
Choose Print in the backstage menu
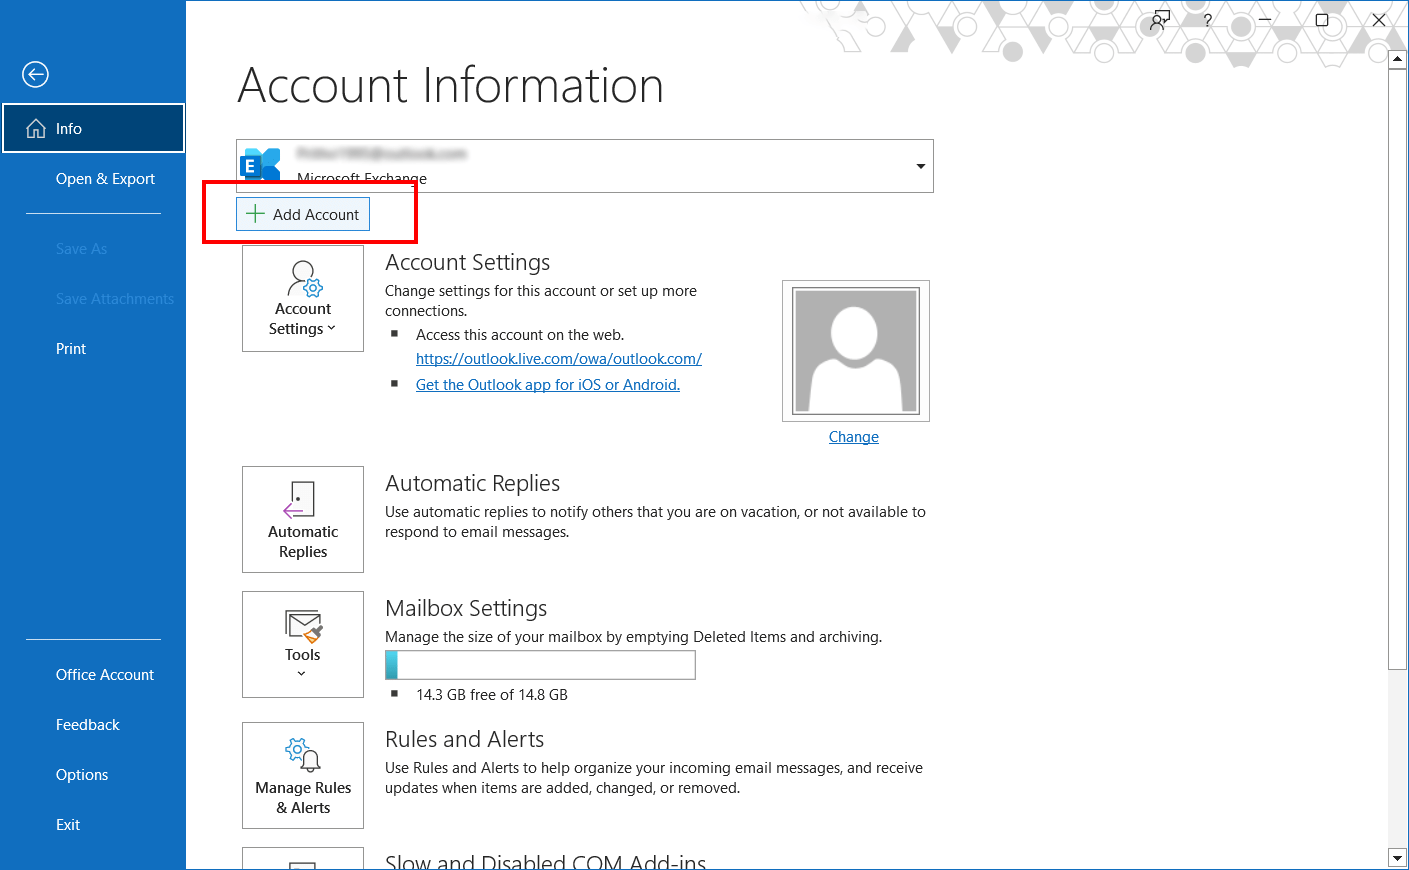[71, 349]
